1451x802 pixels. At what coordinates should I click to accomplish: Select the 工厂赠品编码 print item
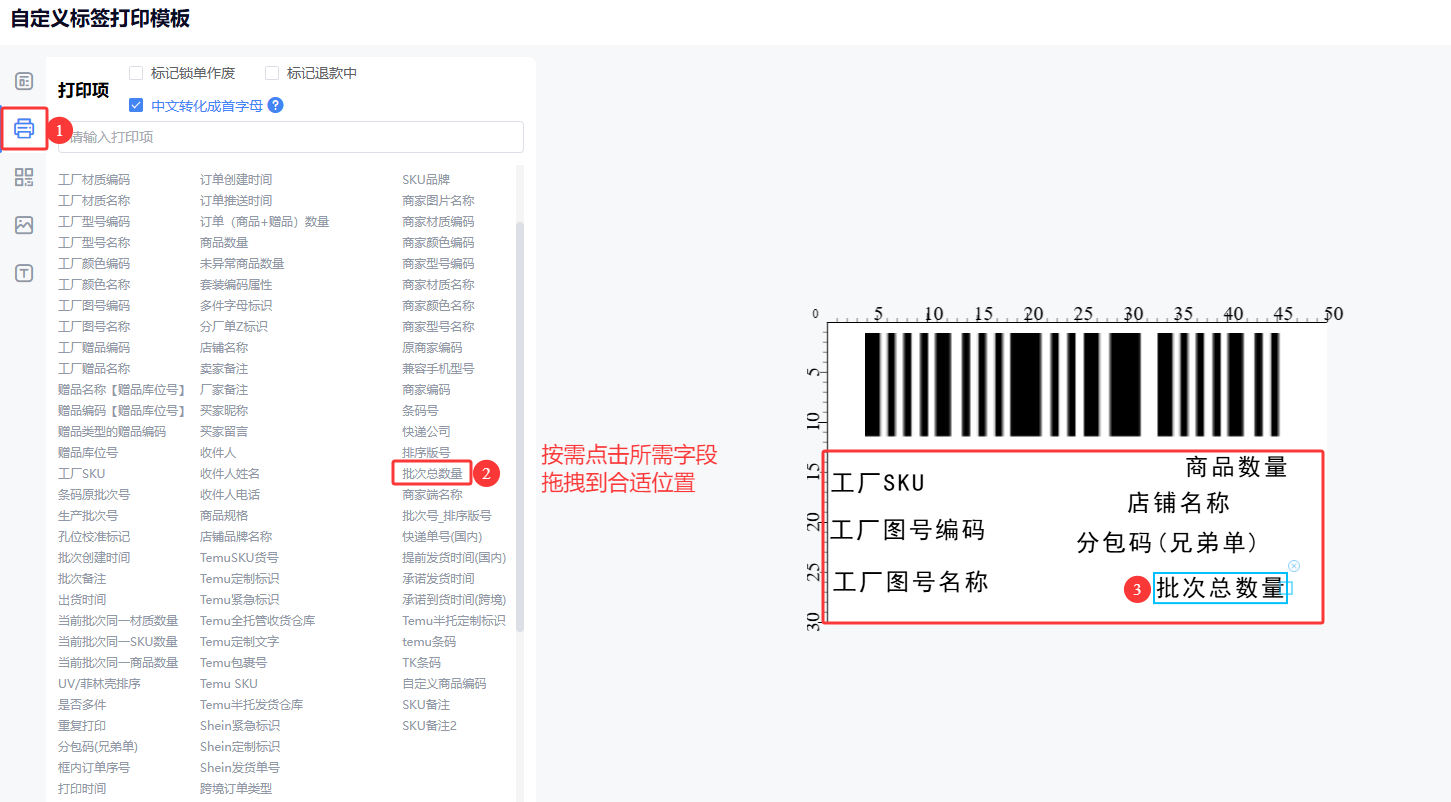click(94, 348)
